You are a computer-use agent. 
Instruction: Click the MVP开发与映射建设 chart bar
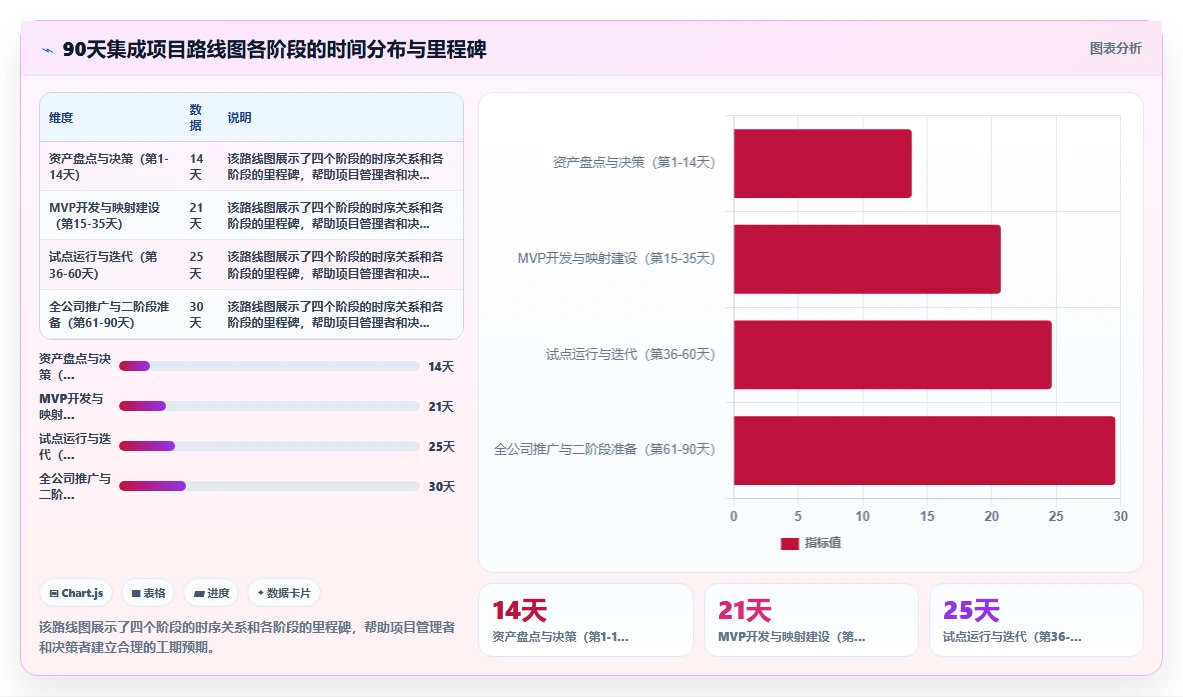pyautogui.click(x=867, y=259)
